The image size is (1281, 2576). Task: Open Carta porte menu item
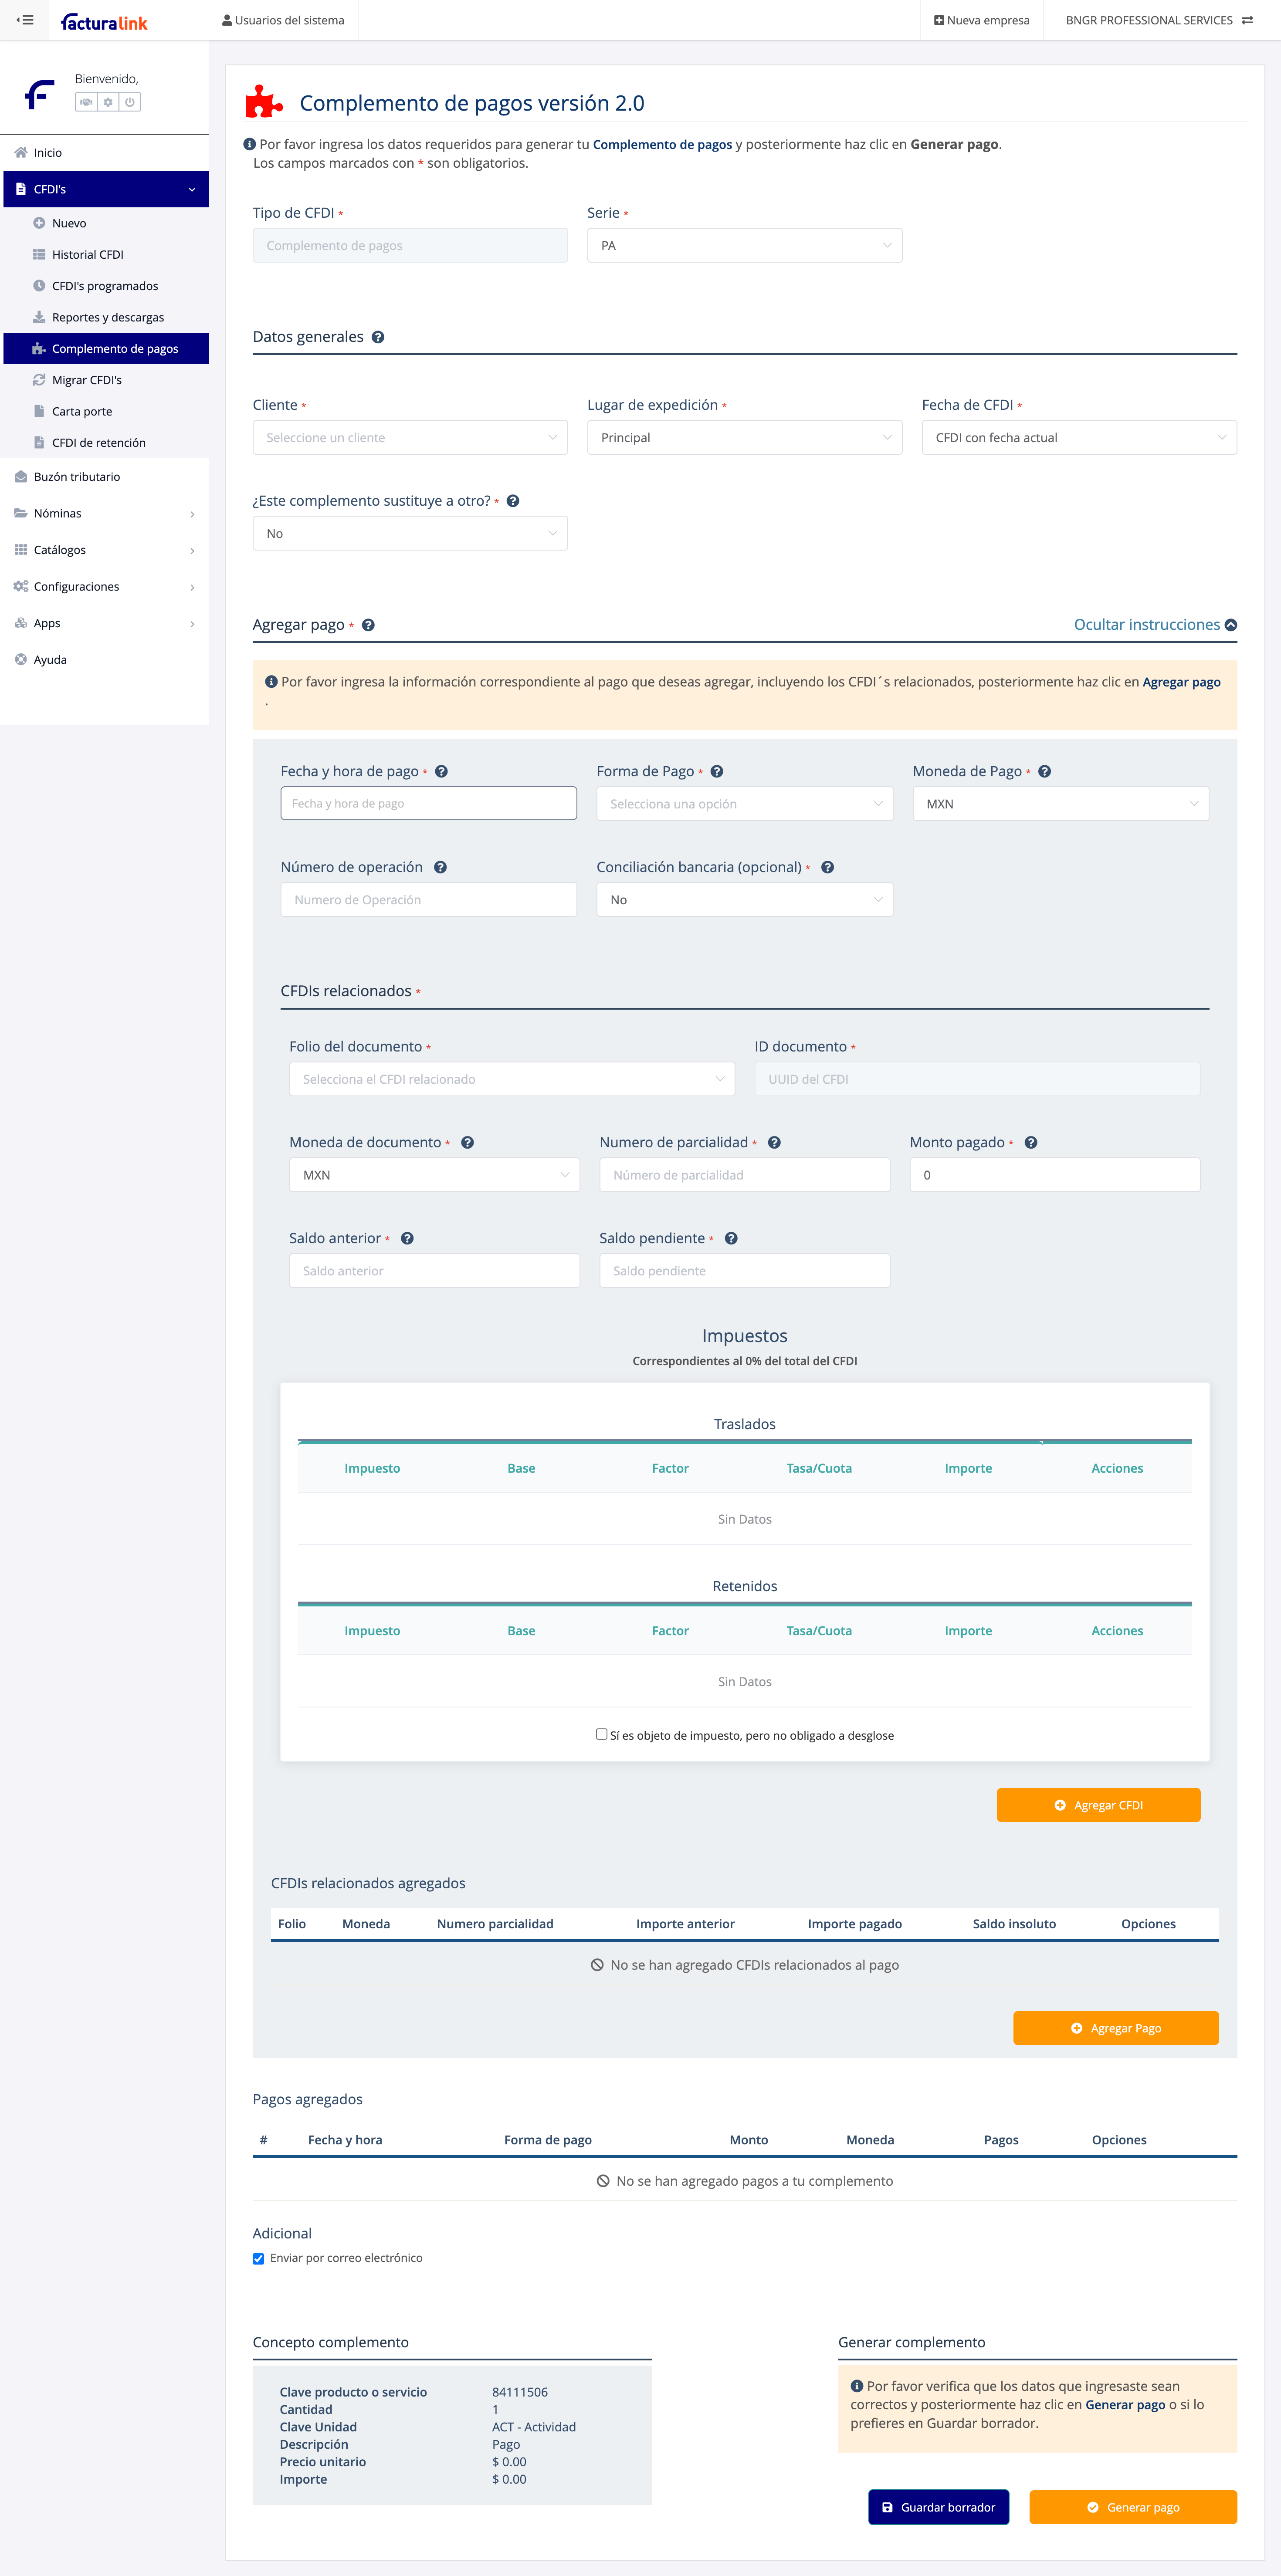point(82,412)
